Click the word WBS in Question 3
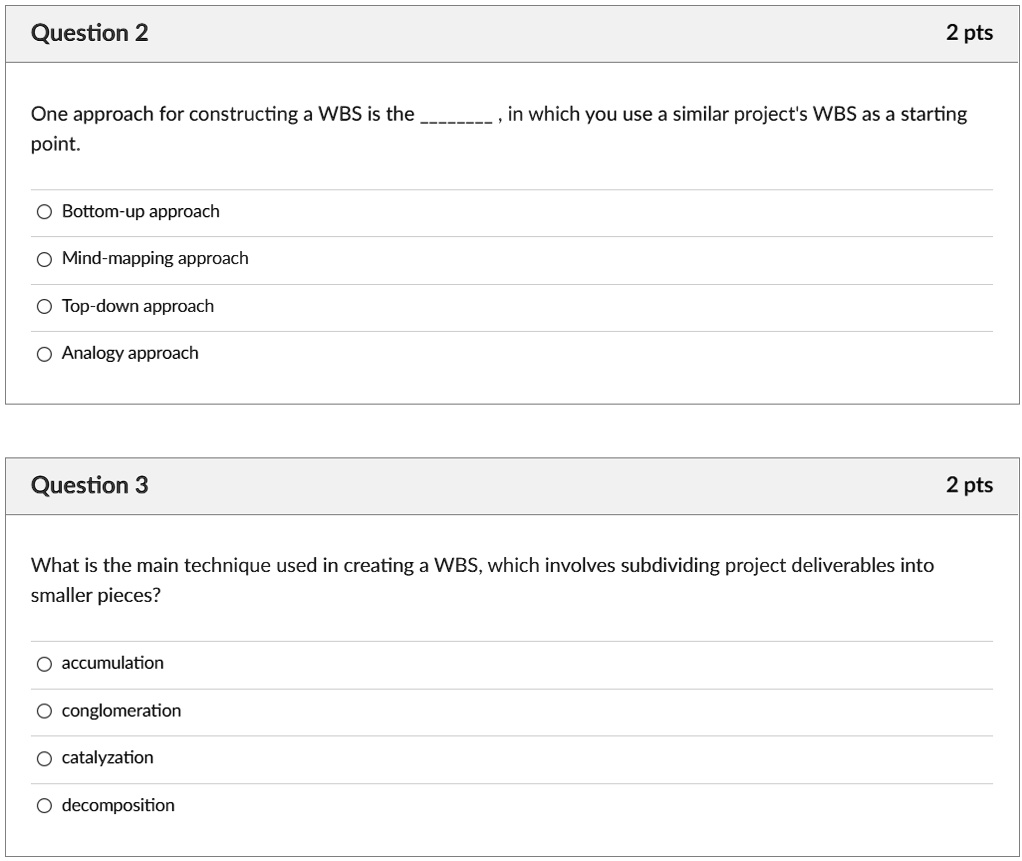This screenshot has width=1022, height=861. 459,565
